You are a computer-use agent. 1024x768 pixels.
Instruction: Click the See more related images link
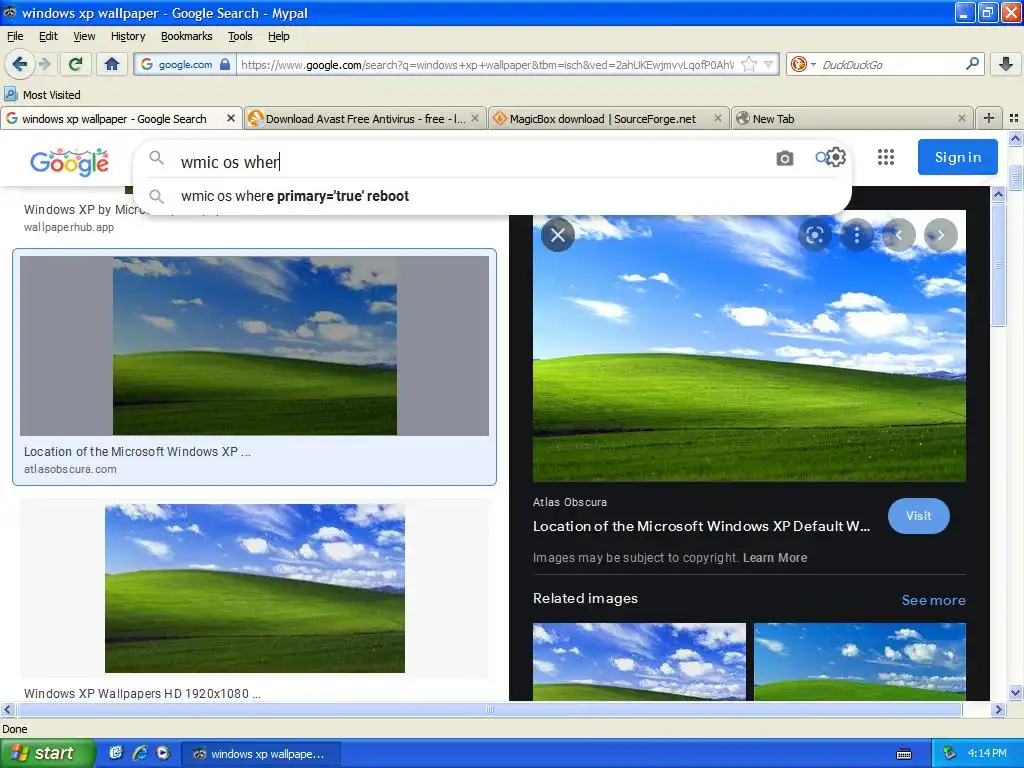[x=933, y=600]
